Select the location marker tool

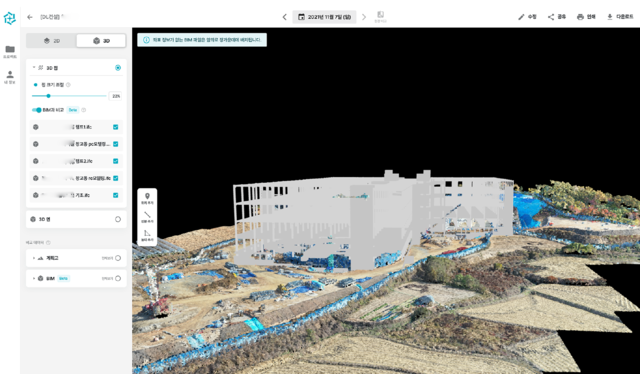[147, 196]
